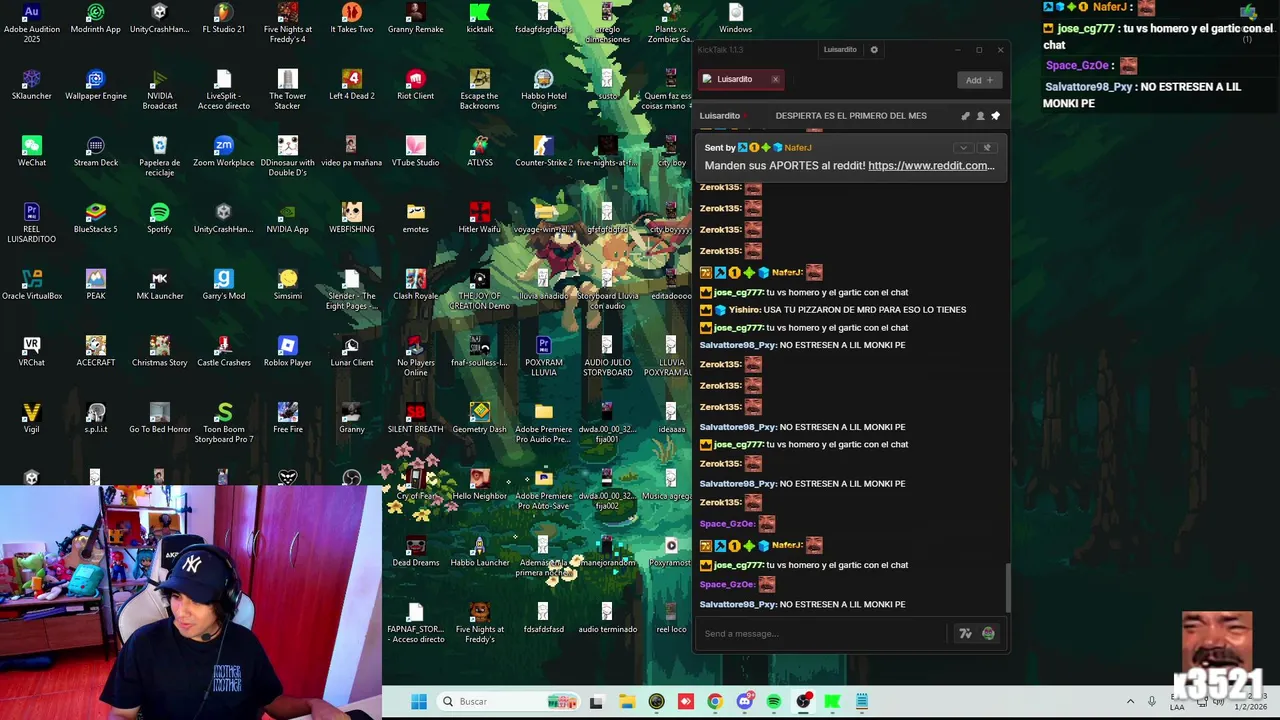Open KickTalk settings gear icon

tap(874, 49)
